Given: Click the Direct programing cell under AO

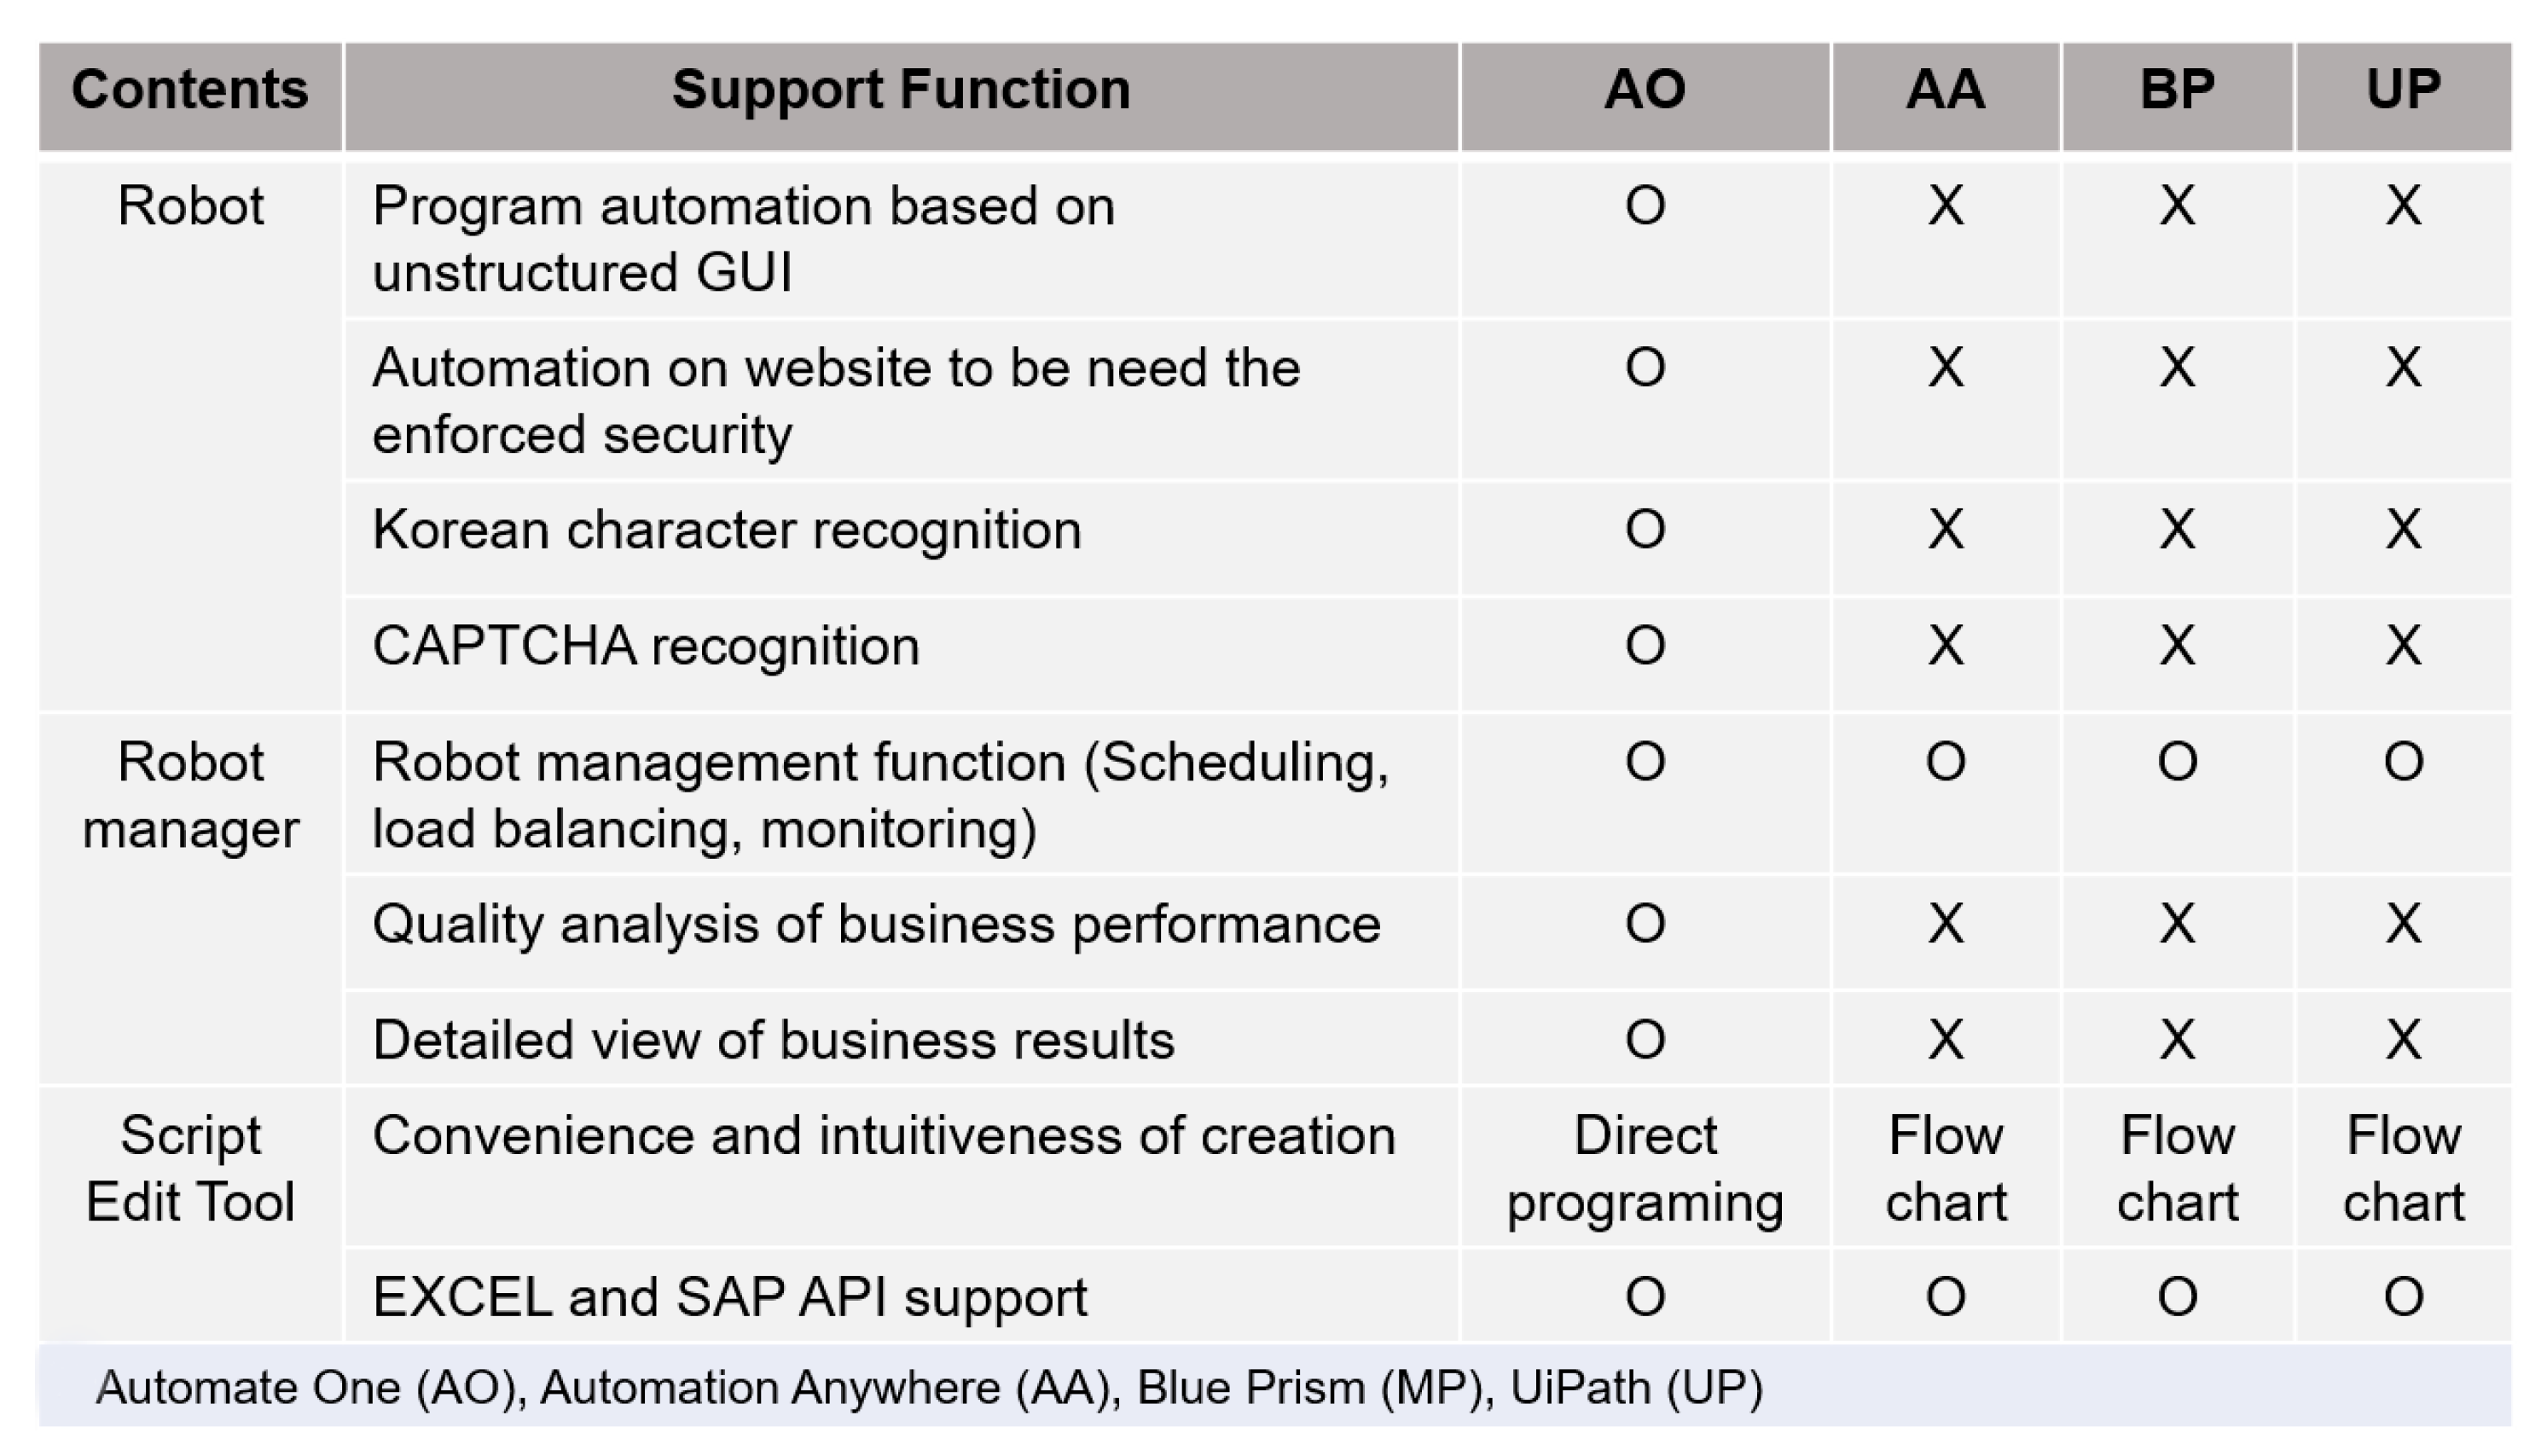Looking at the screenshot, I should pos(1645,1168).
